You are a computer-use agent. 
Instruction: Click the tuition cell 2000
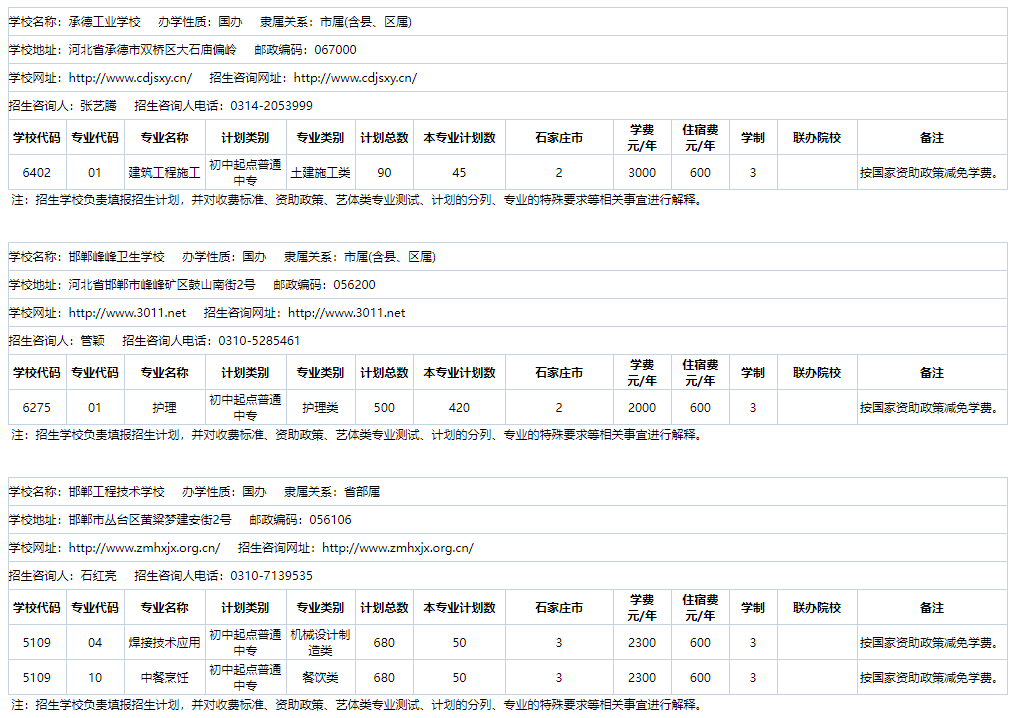point(641,407)
